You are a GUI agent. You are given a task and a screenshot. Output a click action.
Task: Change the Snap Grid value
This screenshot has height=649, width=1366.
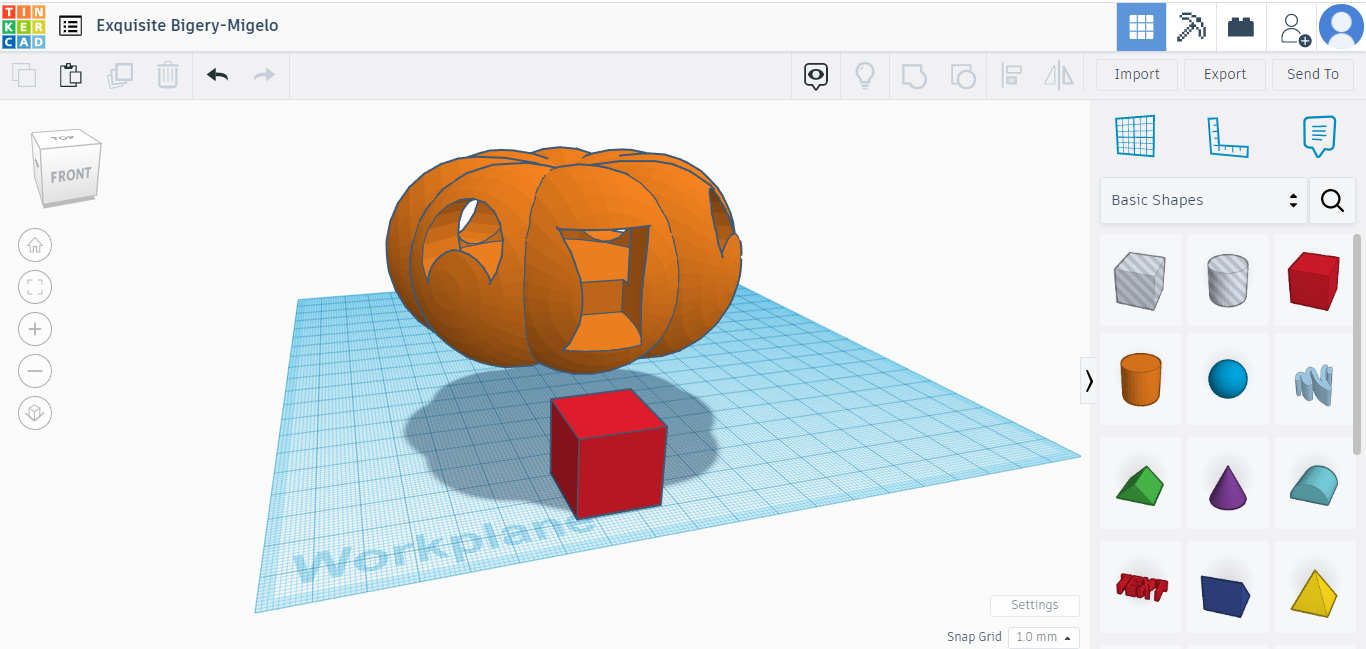pyautogui.click(x=1043, y=637)
